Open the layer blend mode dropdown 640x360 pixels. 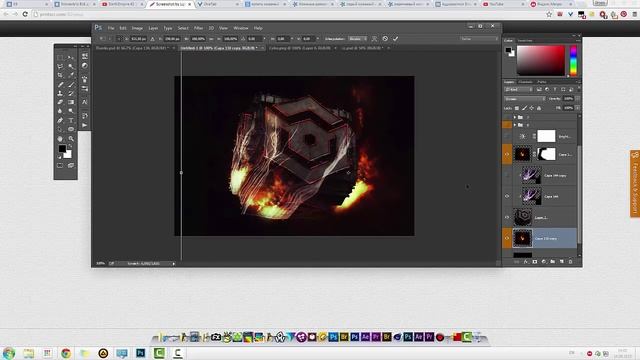[x=525, y=99]
